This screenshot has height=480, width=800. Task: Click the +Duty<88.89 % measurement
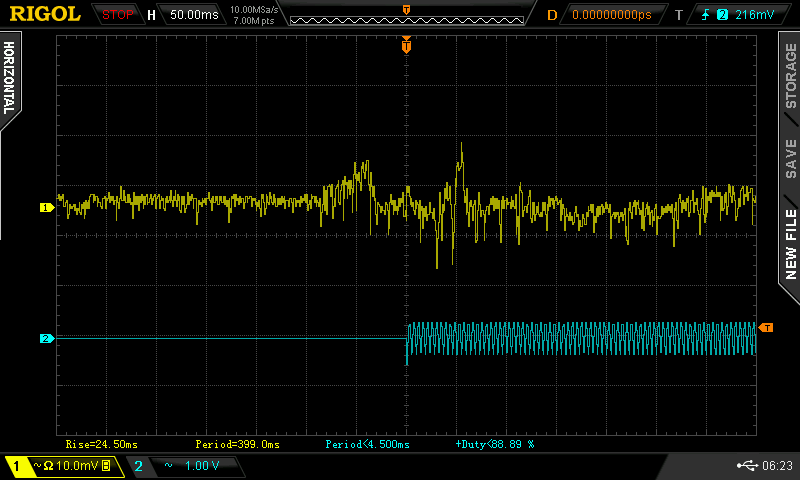coord(495,444)
